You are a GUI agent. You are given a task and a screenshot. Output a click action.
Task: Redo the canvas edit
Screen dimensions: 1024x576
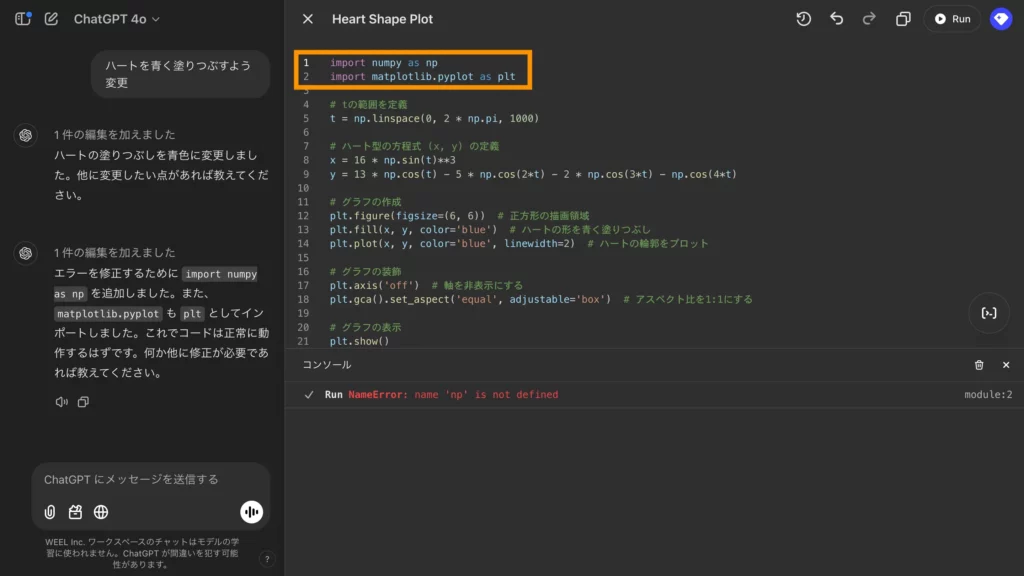[869, 19]
